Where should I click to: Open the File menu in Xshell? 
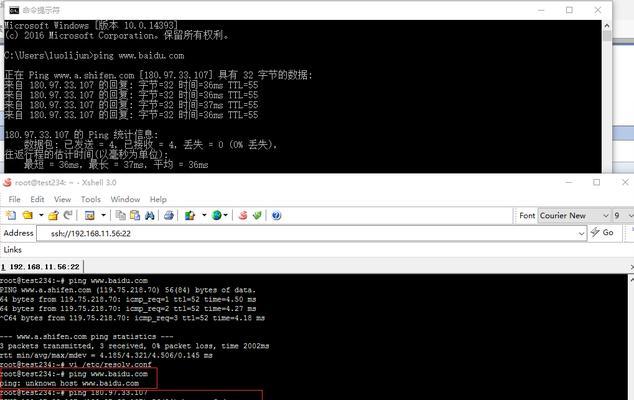15,199
